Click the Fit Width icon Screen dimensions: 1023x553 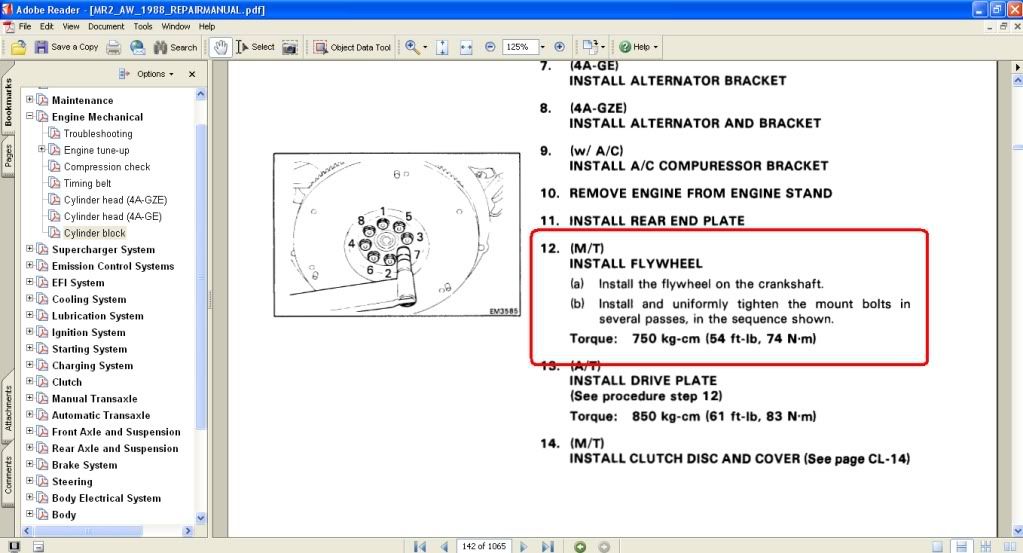pos(466,47)
